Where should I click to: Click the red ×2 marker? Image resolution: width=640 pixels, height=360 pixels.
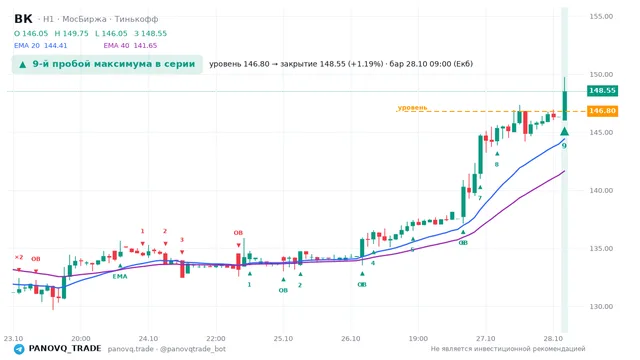(x=19, y=257)
